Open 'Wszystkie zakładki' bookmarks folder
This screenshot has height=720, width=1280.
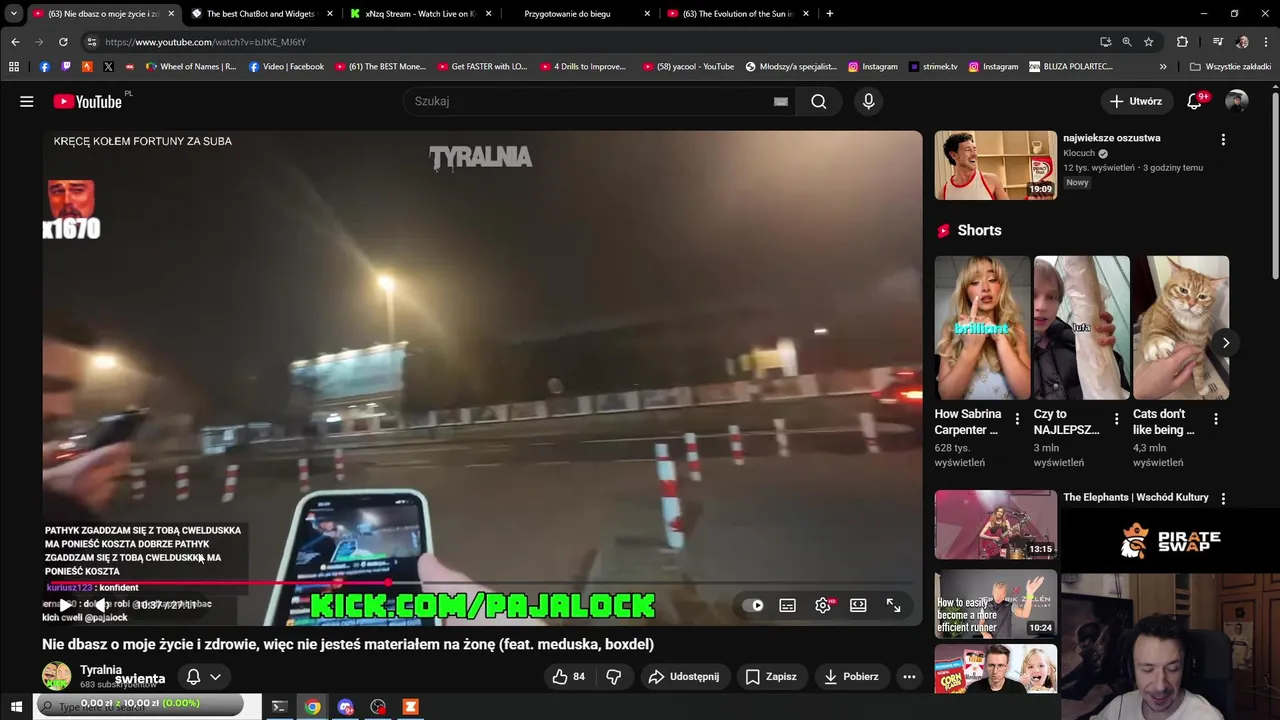1230,67
